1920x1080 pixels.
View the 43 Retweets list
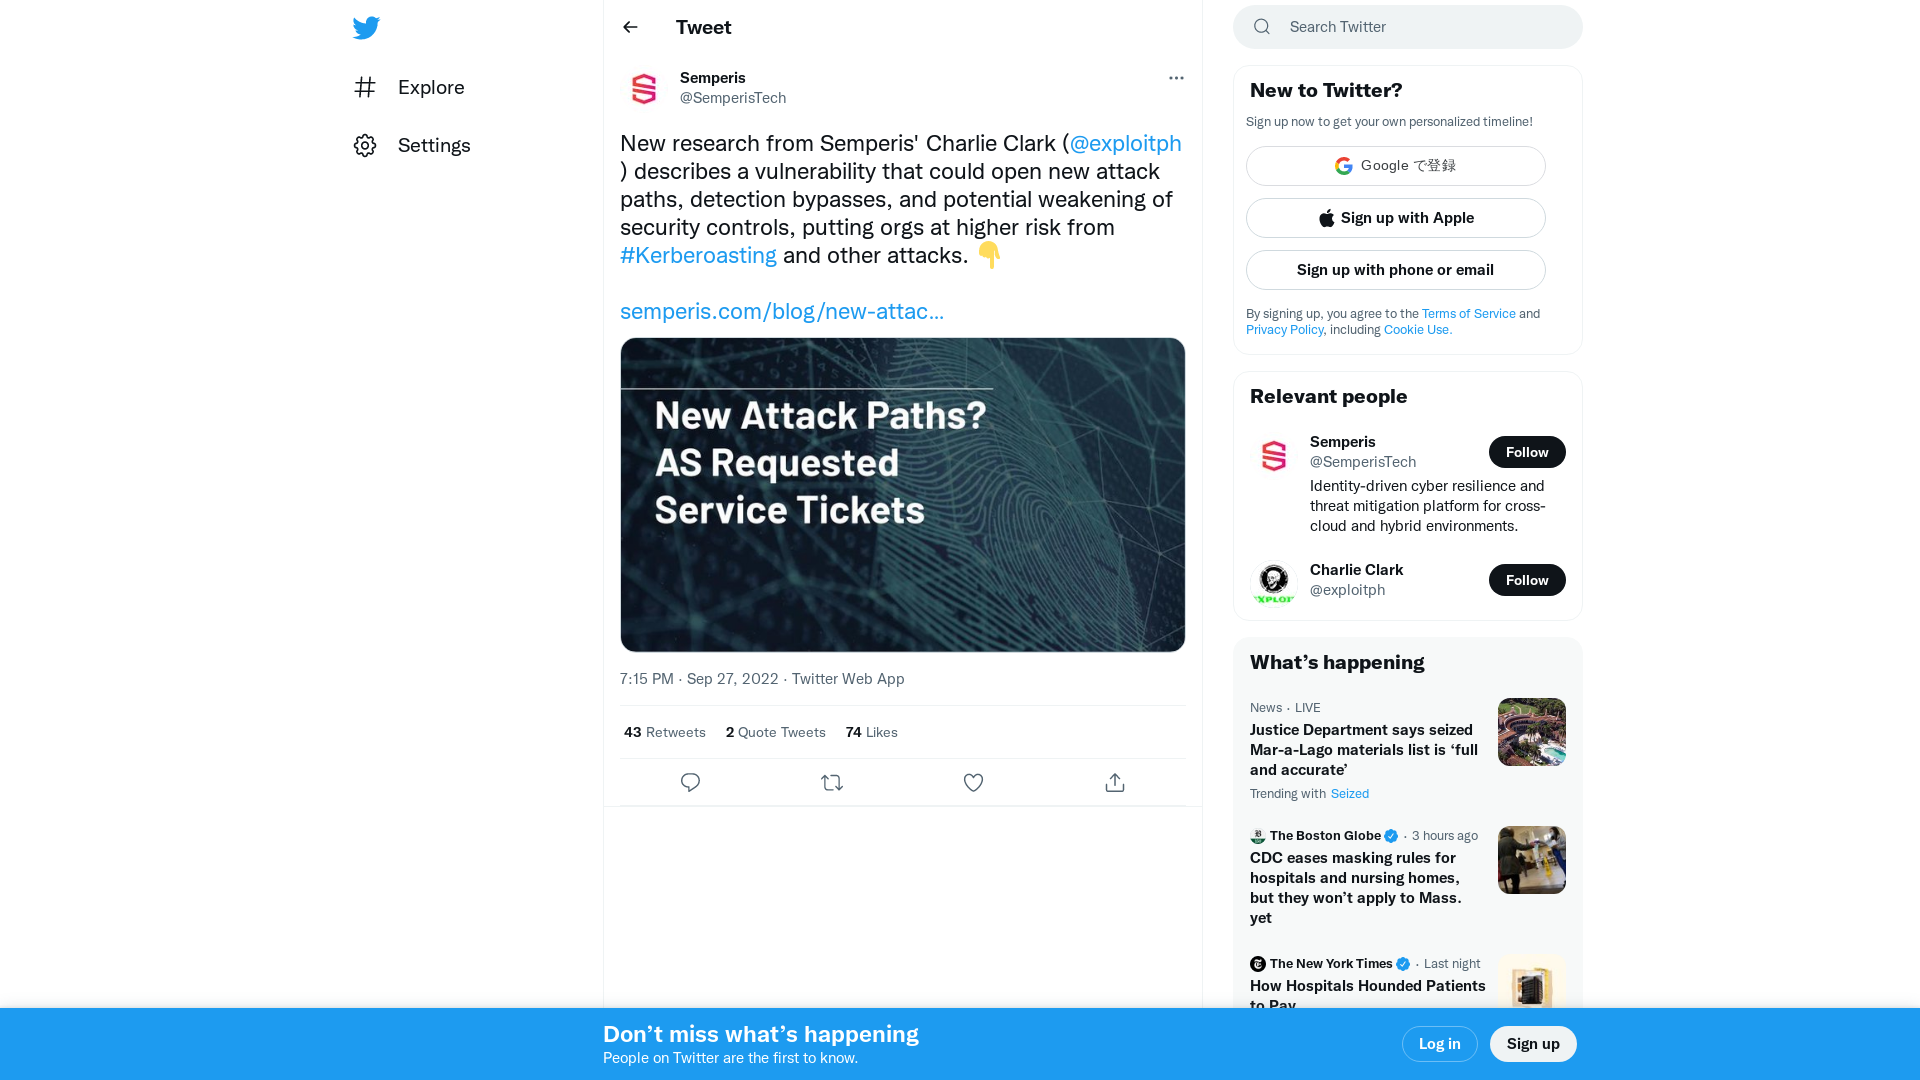pyautogui.click(x=664, y=732)
